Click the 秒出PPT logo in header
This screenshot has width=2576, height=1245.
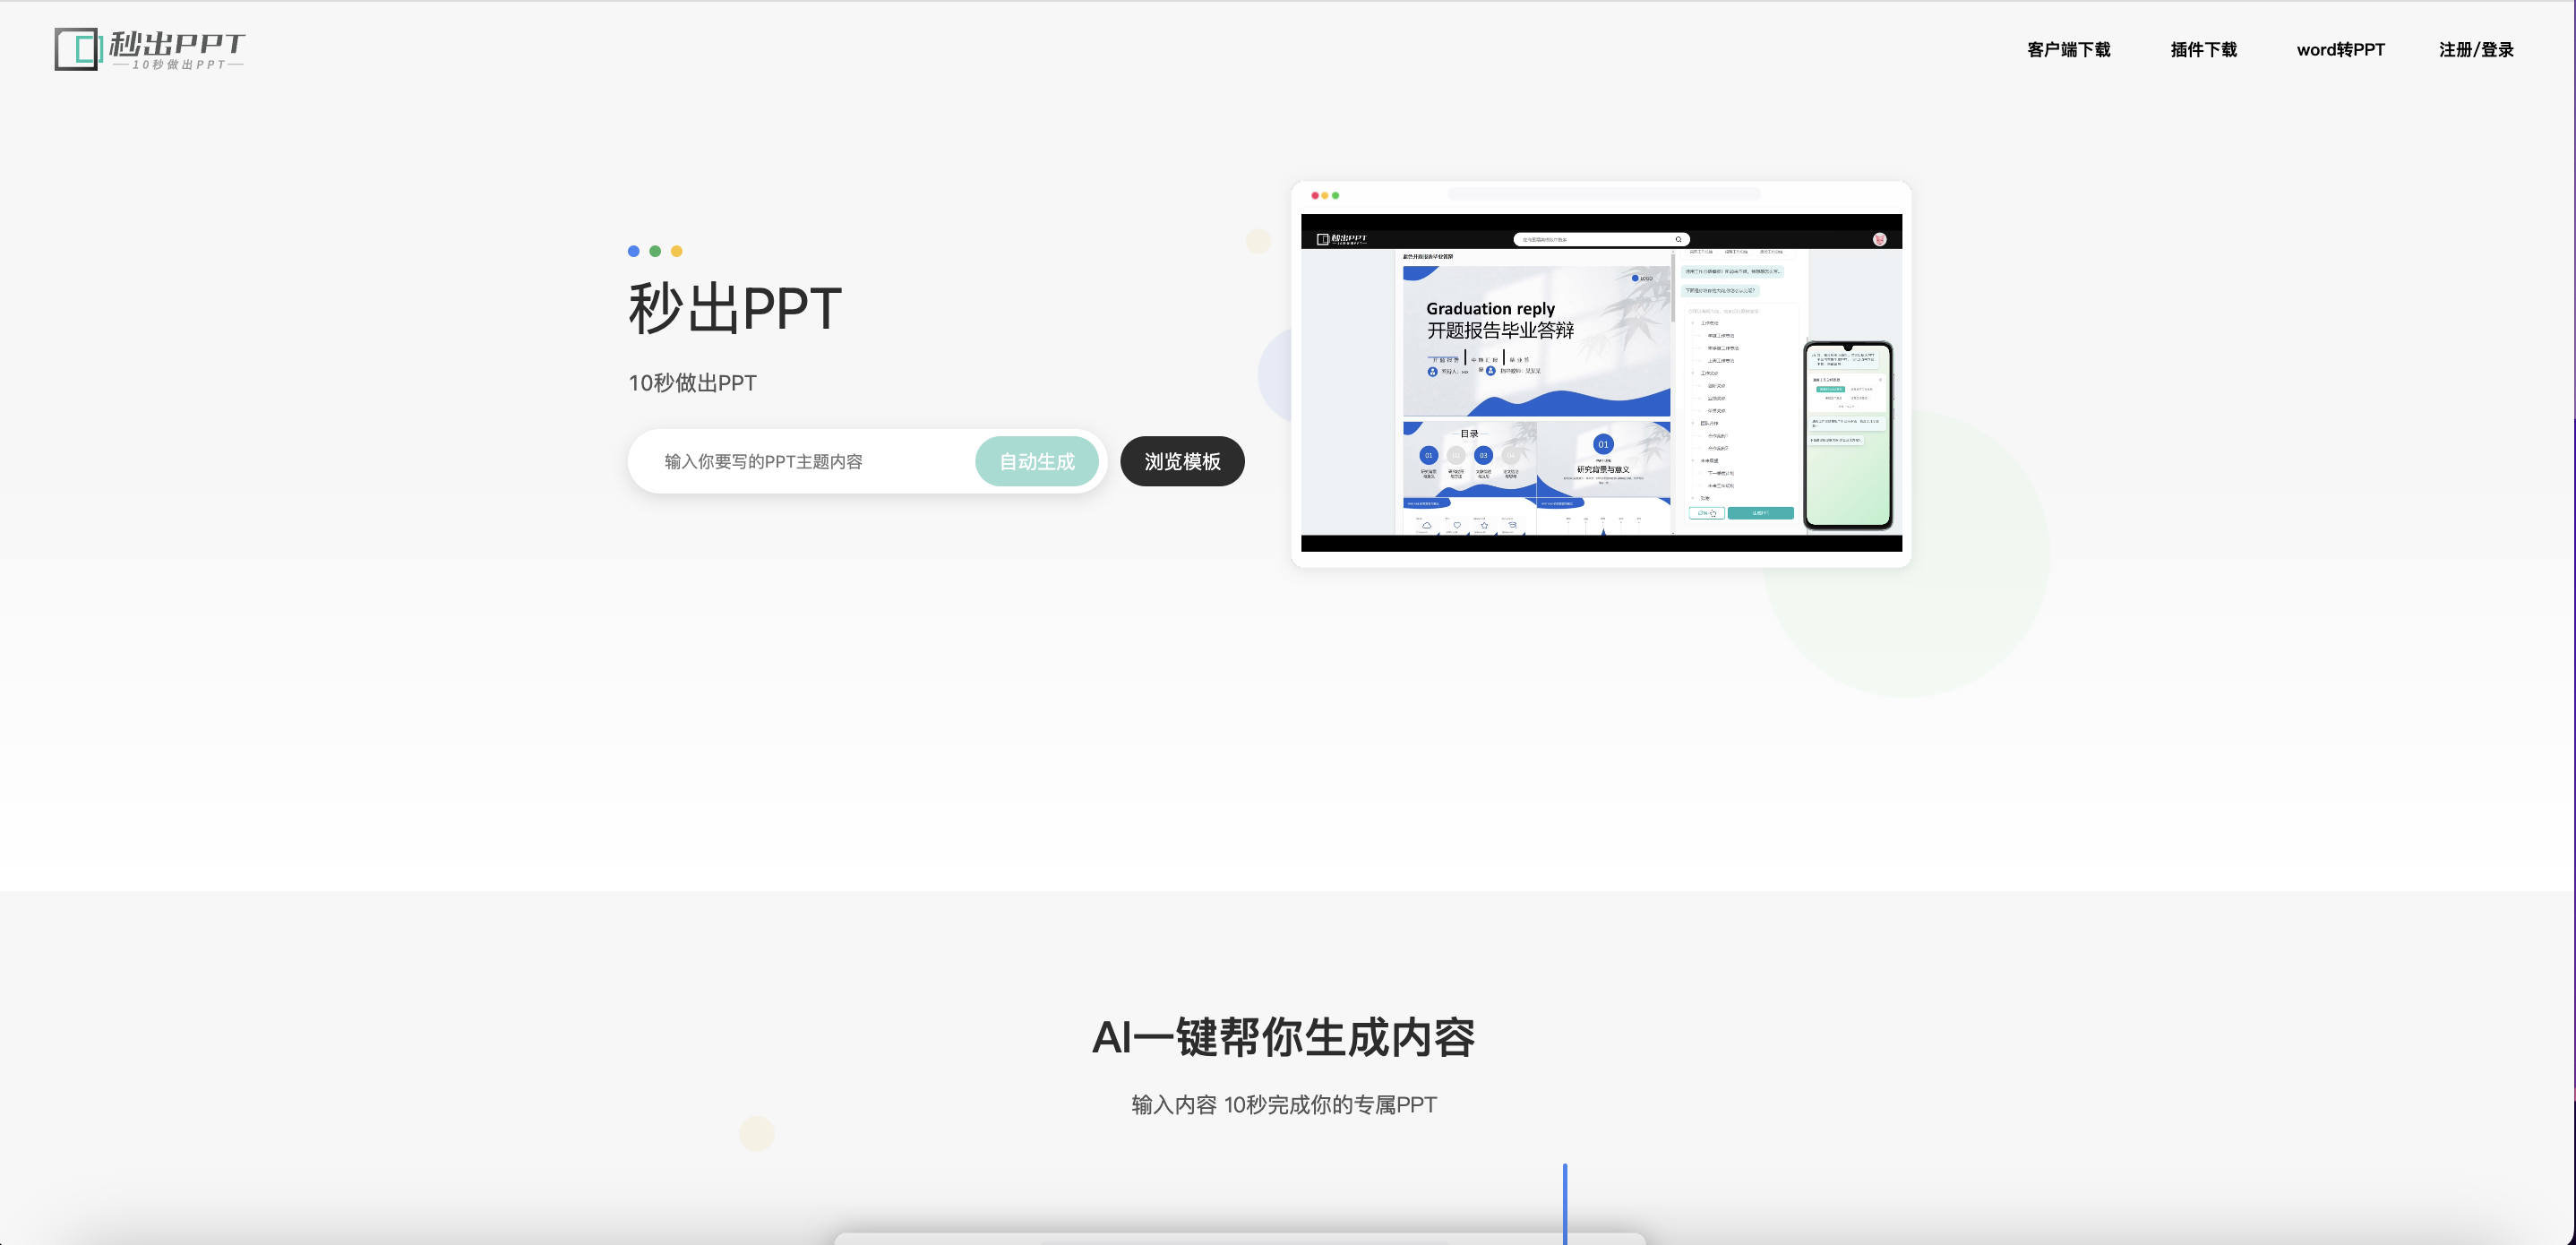click(150, 49)
